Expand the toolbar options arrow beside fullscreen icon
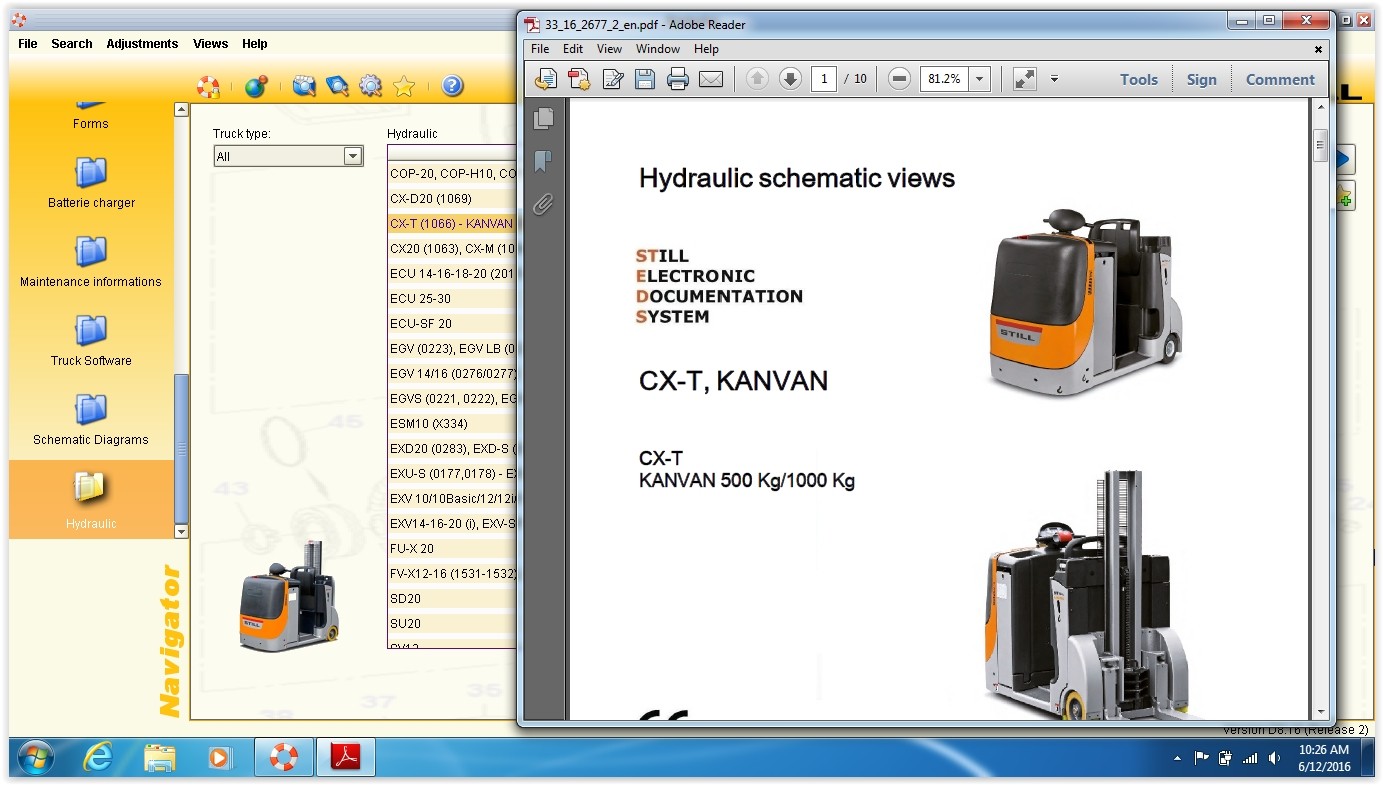This screenshot has height=785, width=1383. (x=1054, y=79)
